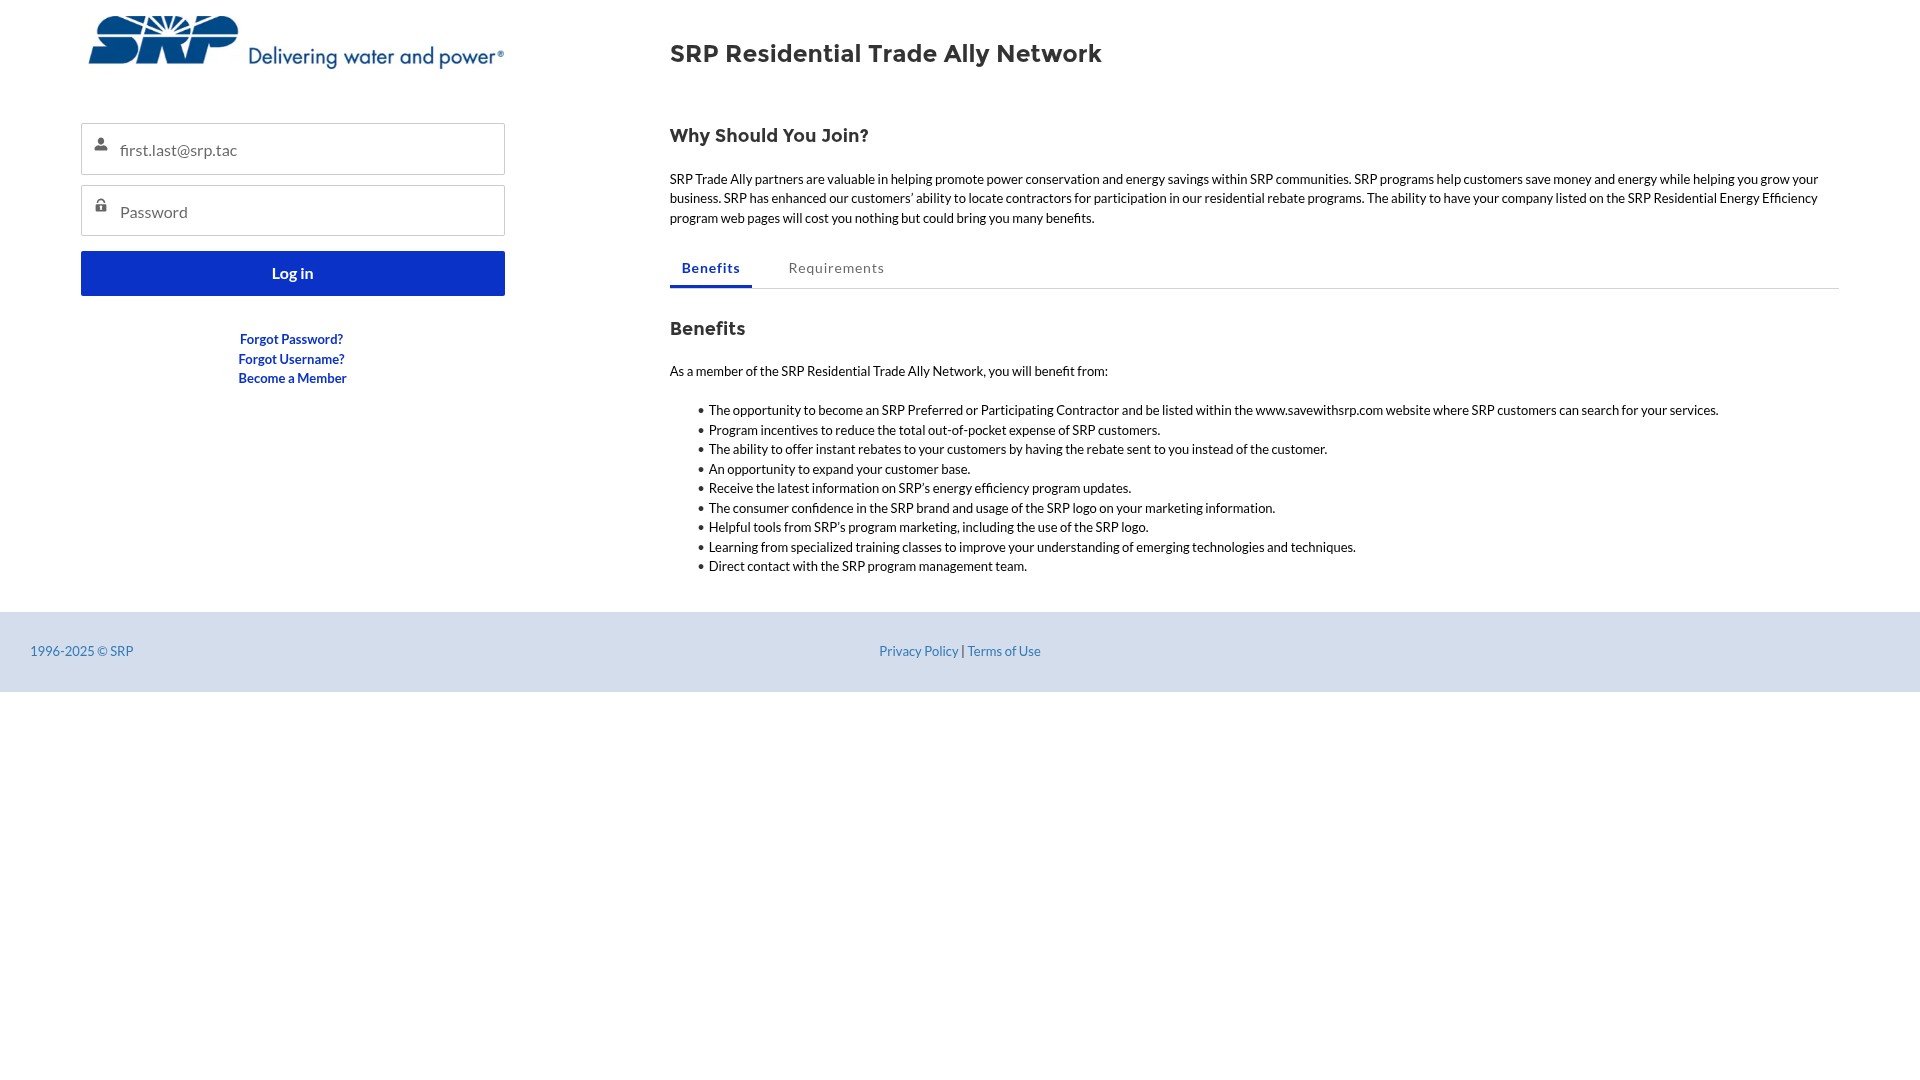Follow the Become a Member link

pyautogui.click(x=292, y=378)
